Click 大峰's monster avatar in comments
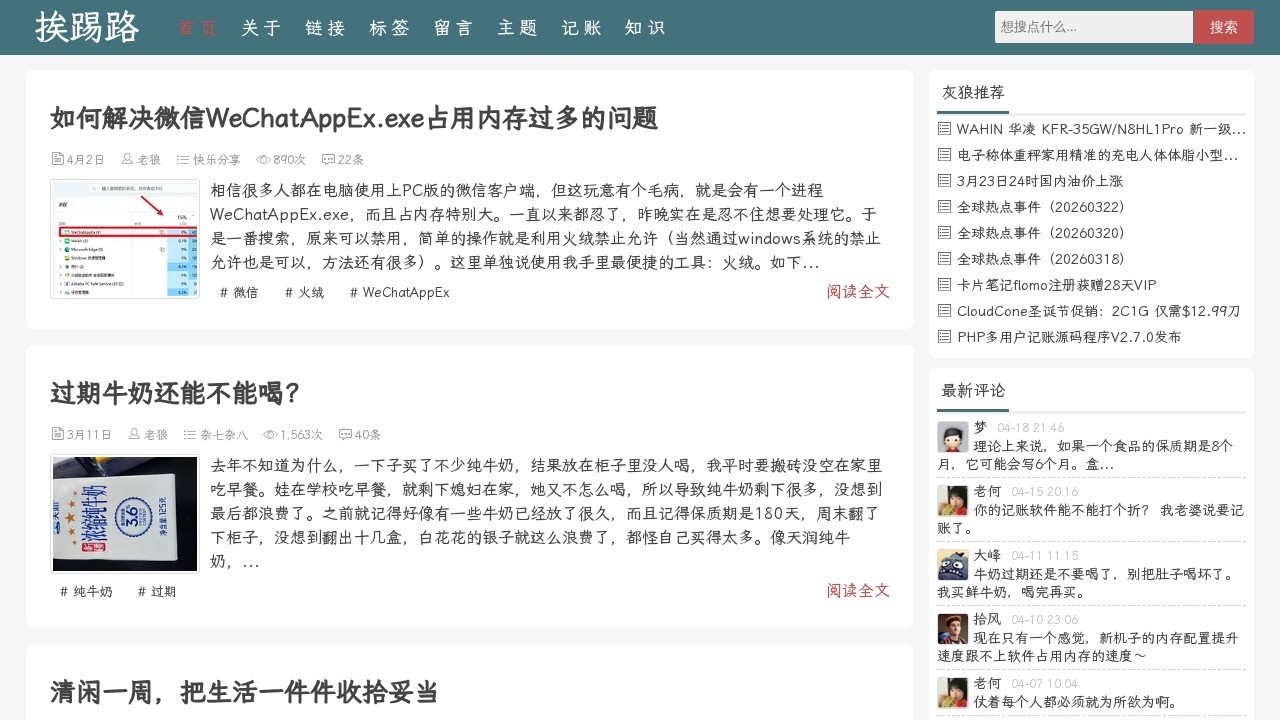Image resolution: width=1280 pixels, height=720 pixels. (x=952, y=565)
